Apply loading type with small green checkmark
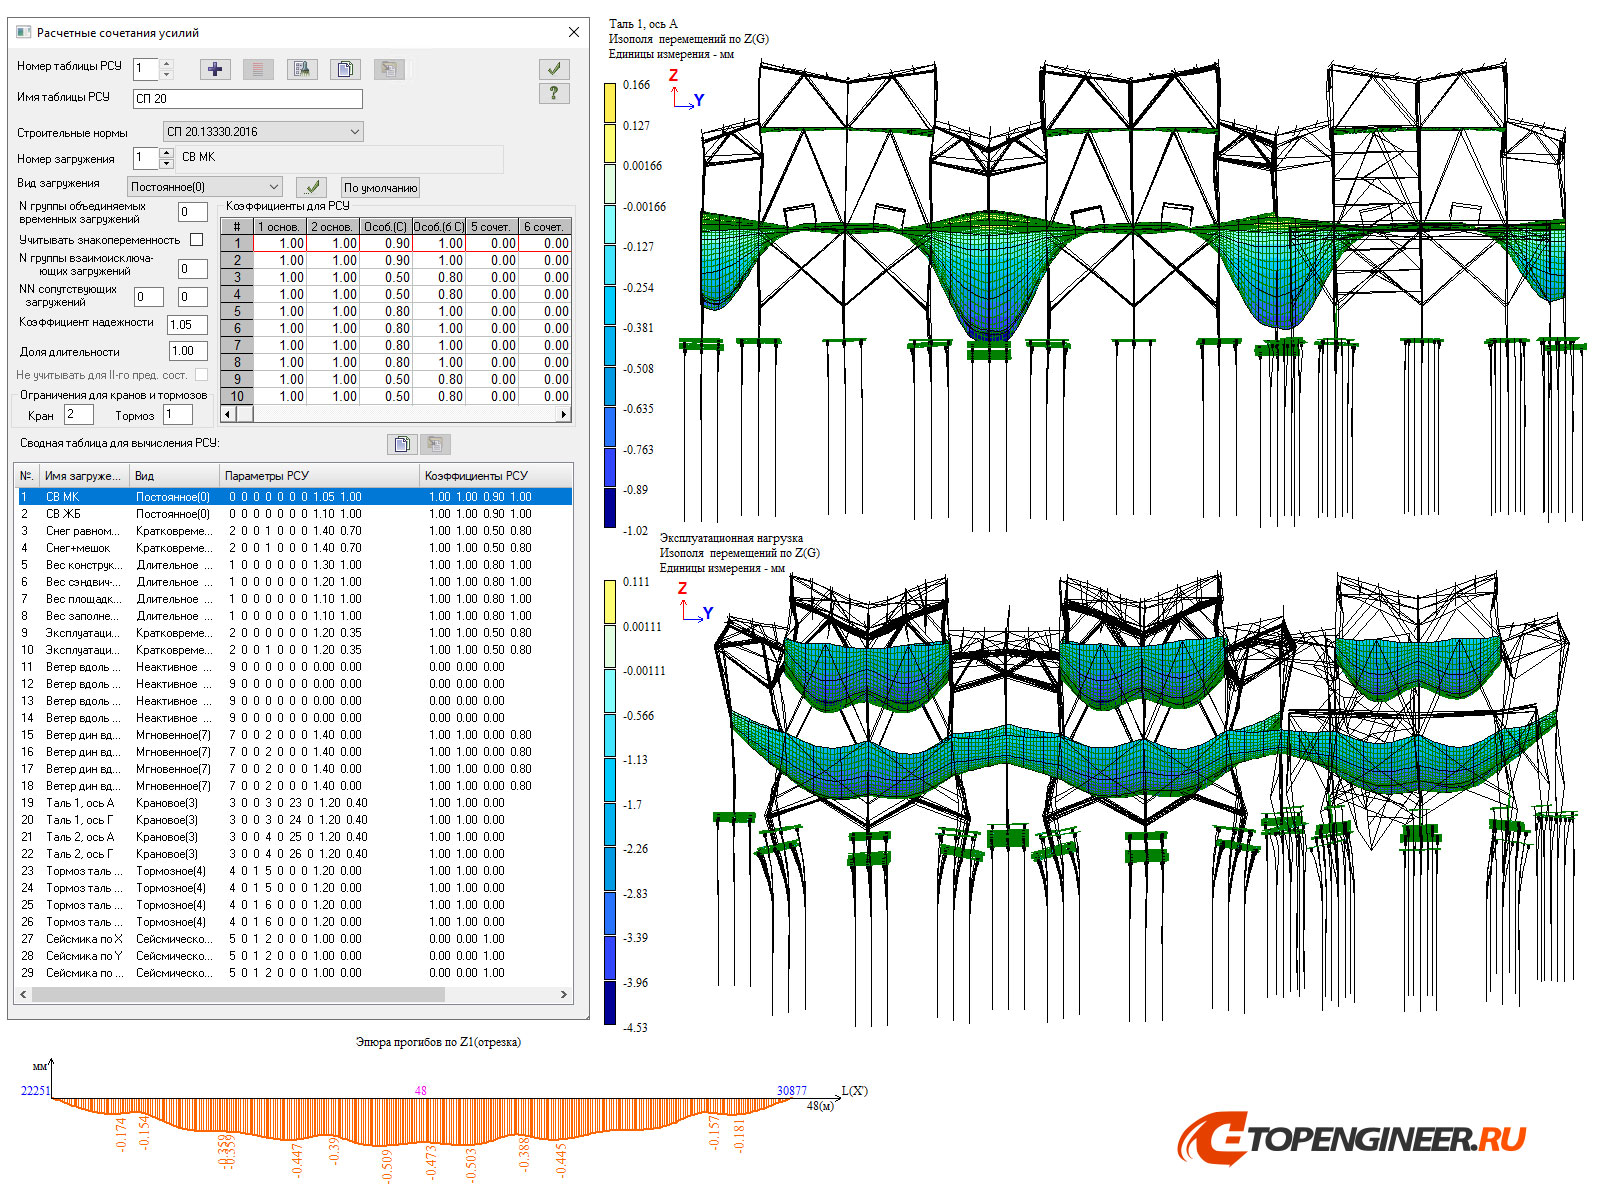 point(312,187)
